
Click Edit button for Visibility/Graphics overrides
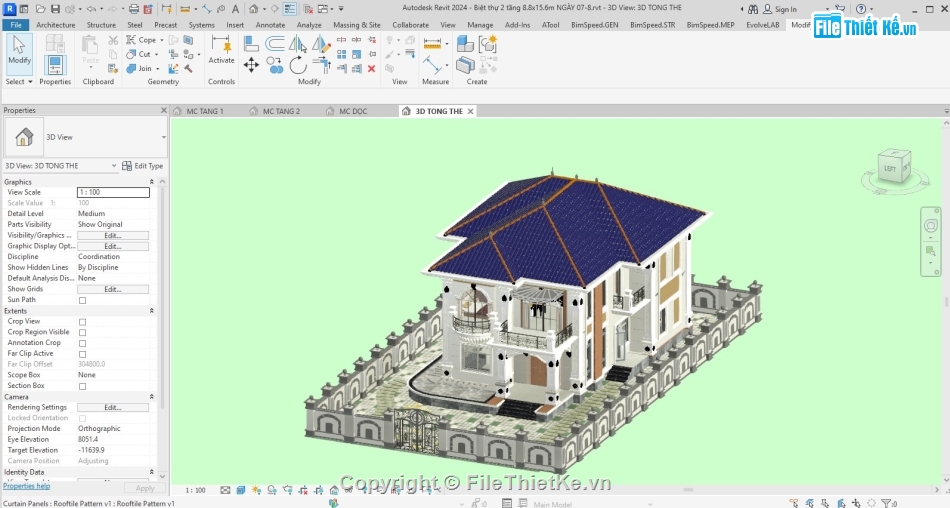[113, 235]
